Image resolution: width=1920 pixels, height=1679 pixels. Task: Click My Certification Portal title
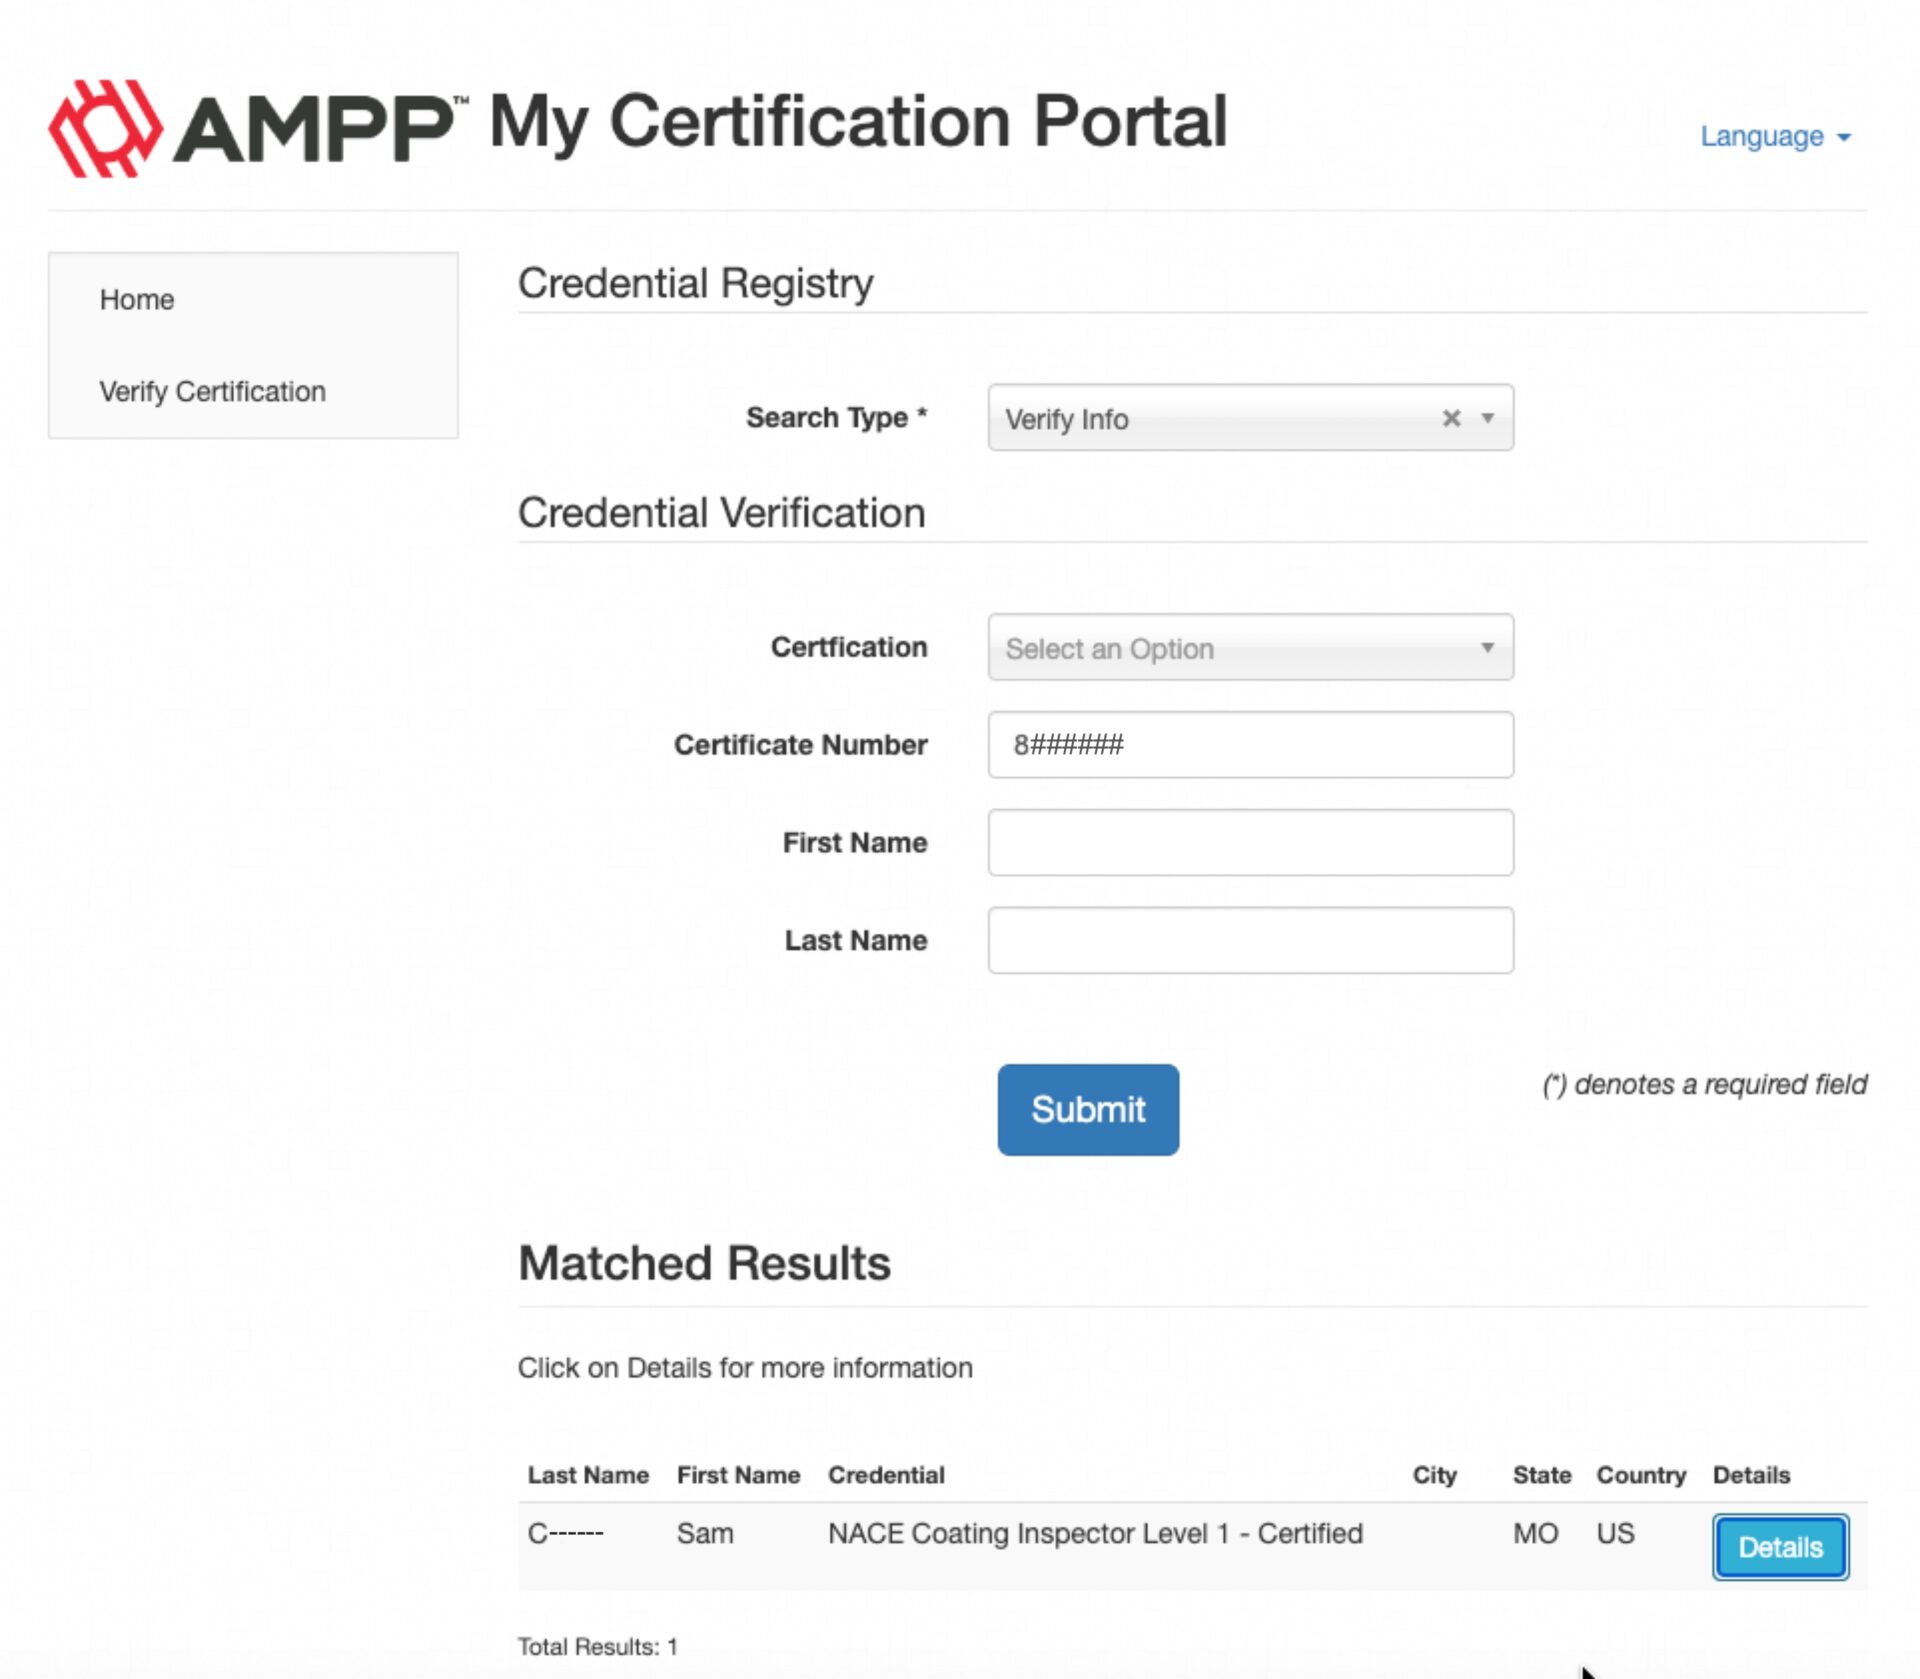pos(858,122)
